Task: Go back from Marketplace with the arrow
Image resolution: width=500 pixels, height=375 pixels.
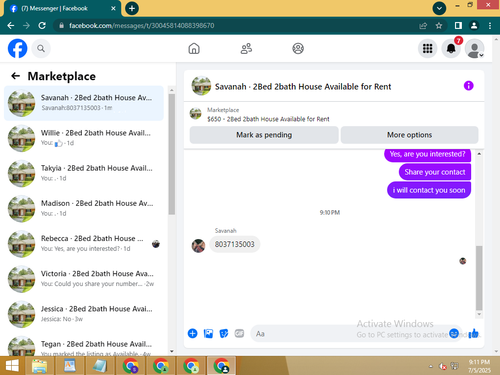Action: tap(16, 76)
